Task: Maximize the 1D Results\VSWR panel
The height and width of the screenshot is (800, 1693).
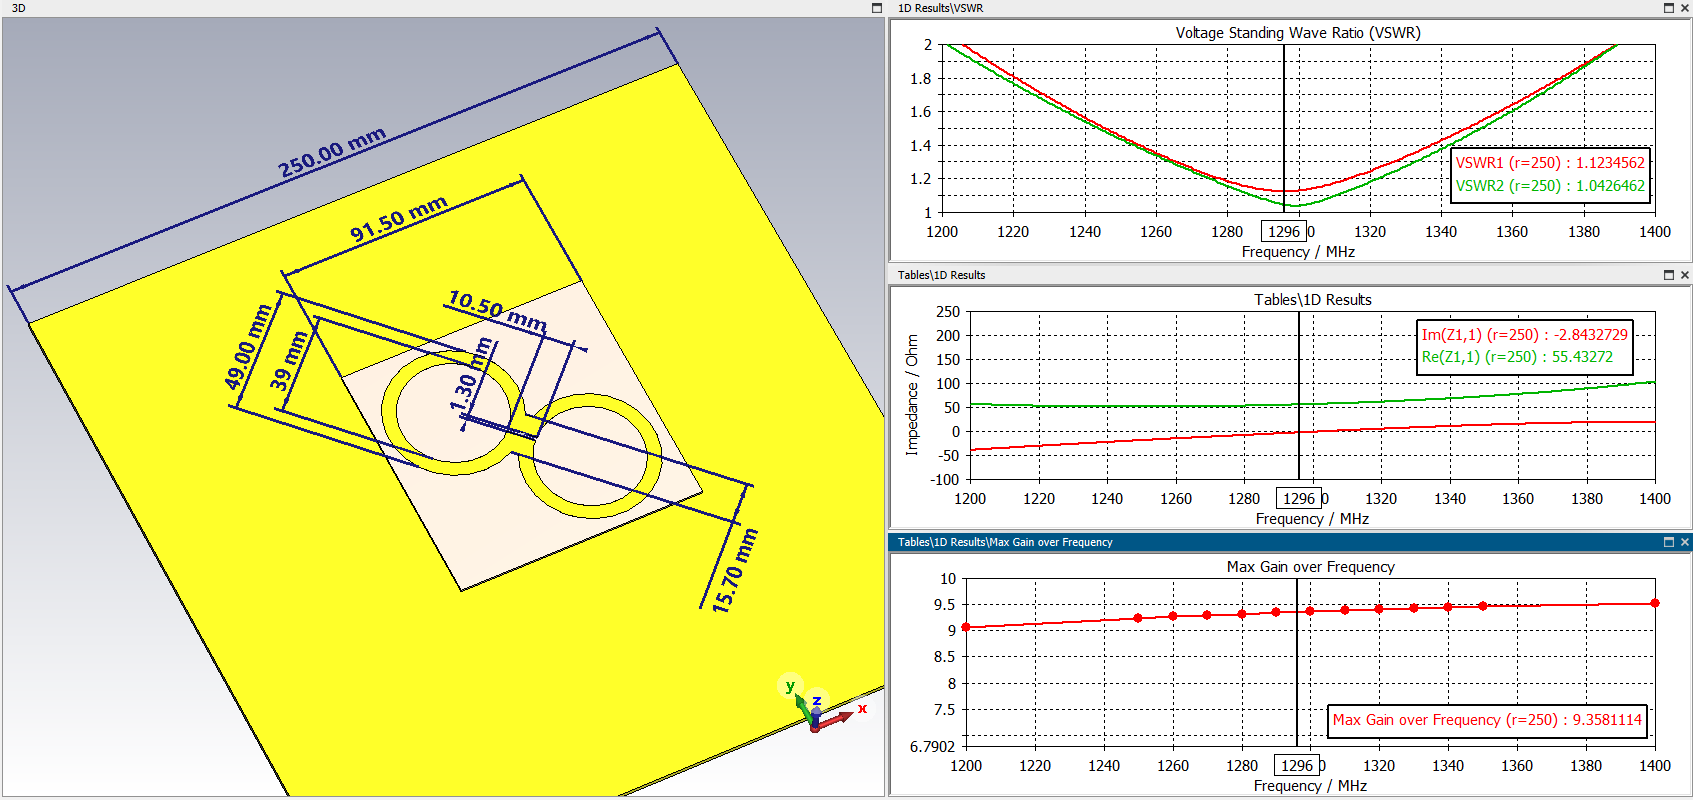Action: pyautogui.click(x=1668, y=8)
